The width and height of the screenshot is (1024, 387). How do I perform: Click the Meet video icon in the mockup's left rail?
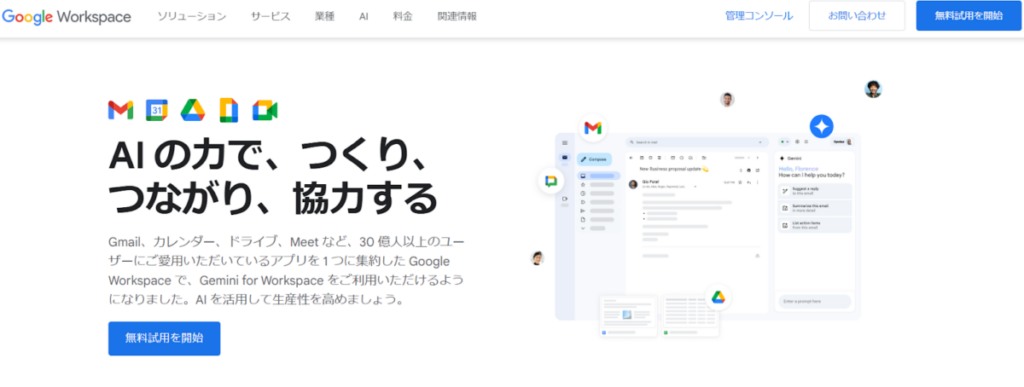(x=565, y=198)
